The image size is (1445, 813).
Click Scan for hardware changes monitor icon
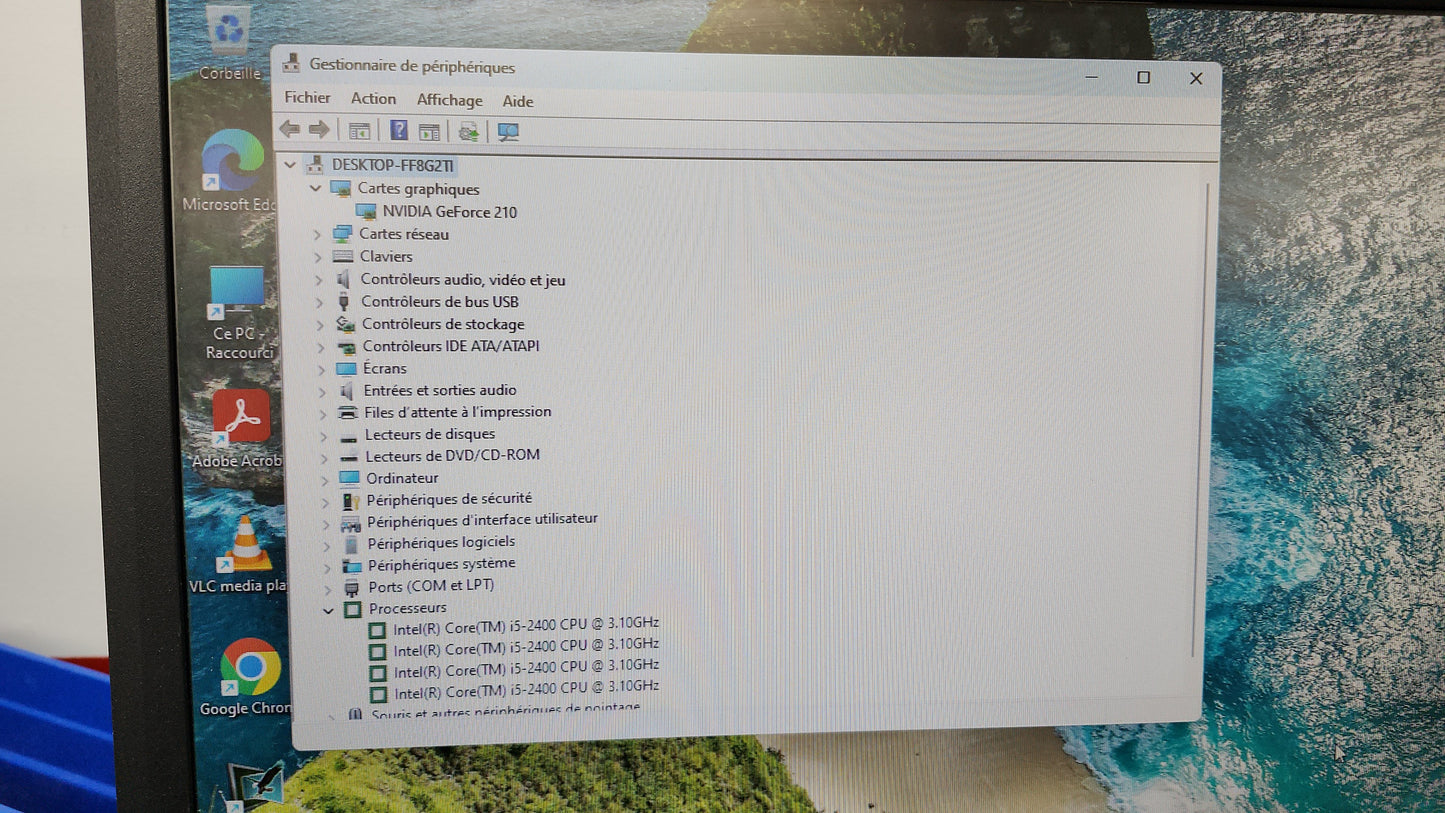click(x=508, y=132)
